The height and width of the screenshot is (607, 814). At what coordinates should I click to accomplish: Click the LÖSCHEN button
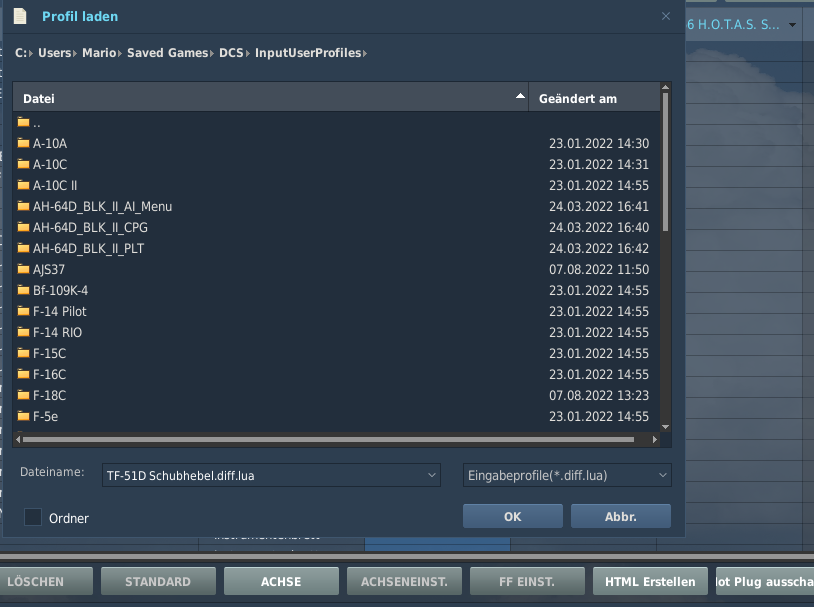pos(44,582)
